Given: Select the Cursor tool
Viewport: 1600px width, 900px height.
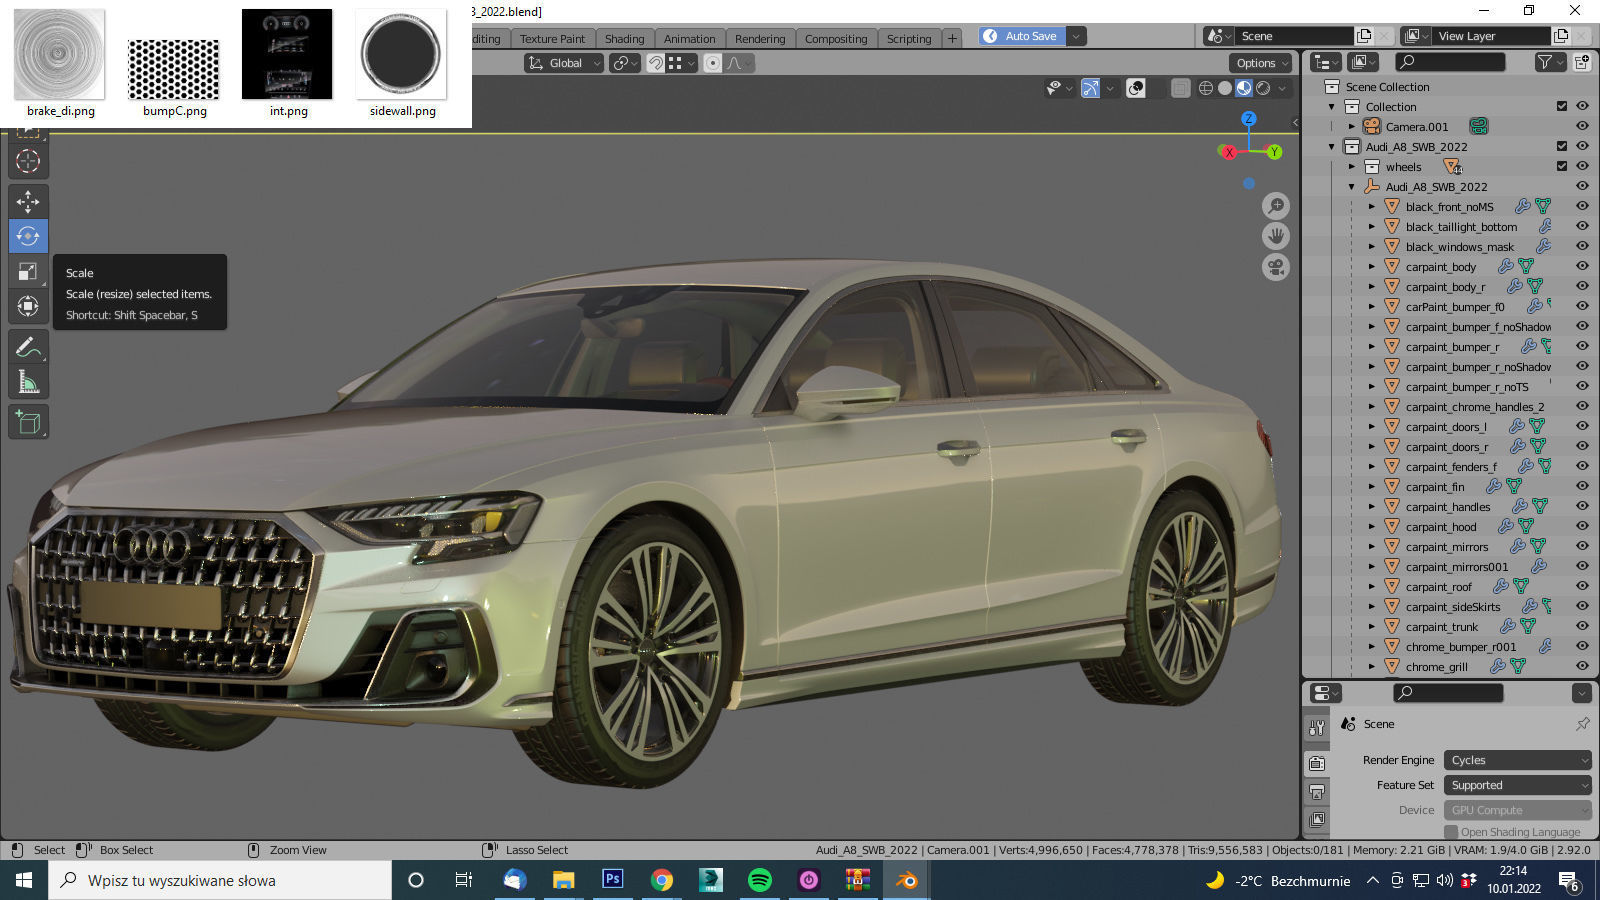Looking at the screenshot, I should click(x=28, y=161).
